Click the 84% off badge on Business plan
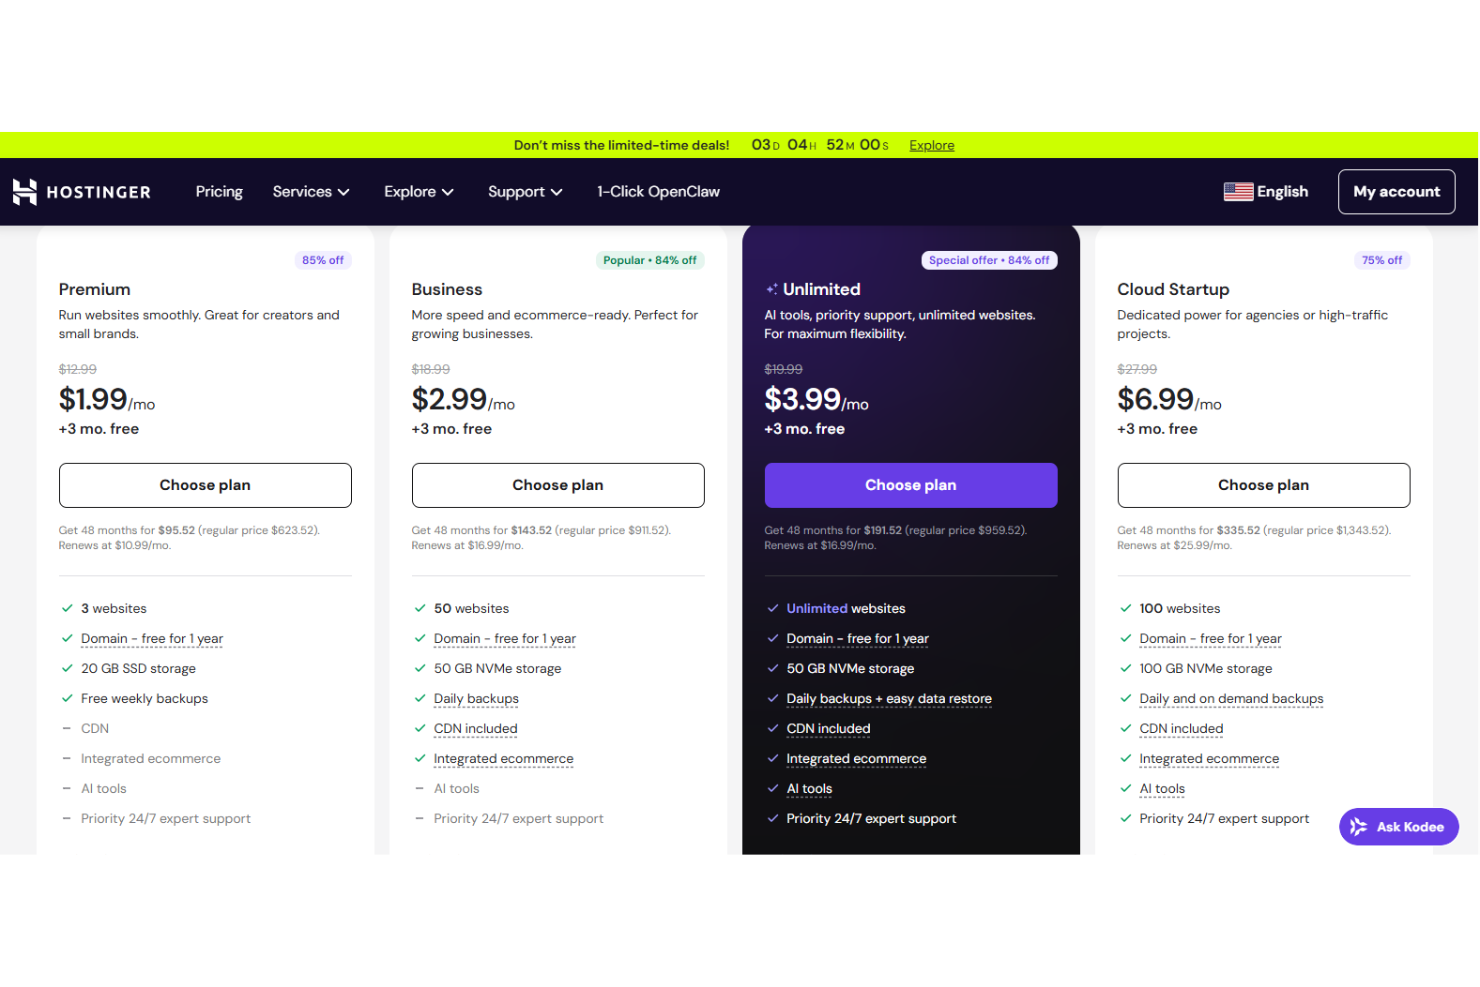 click(x=650, y=260)
